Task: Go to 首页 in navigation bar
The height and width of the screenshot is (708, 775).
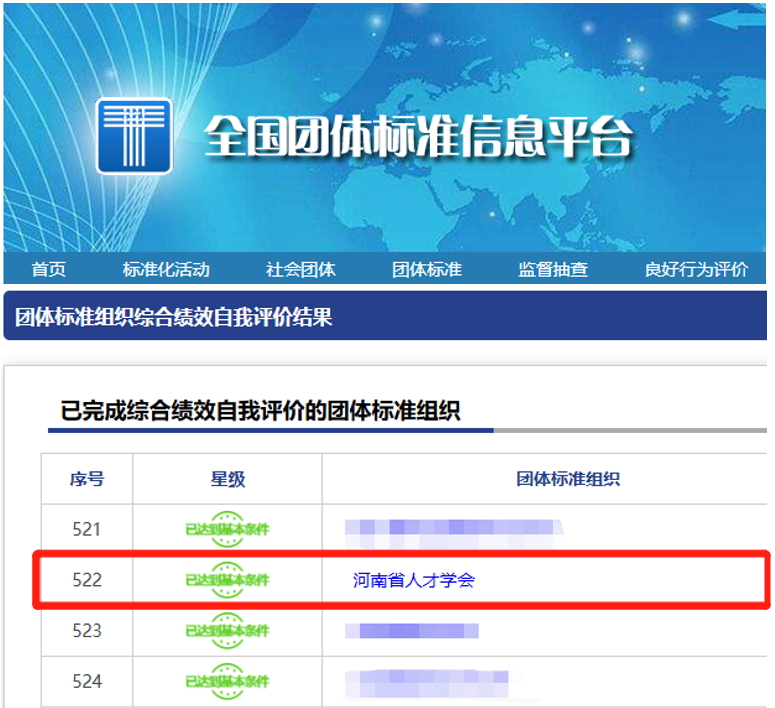Action: click(48, 269)
